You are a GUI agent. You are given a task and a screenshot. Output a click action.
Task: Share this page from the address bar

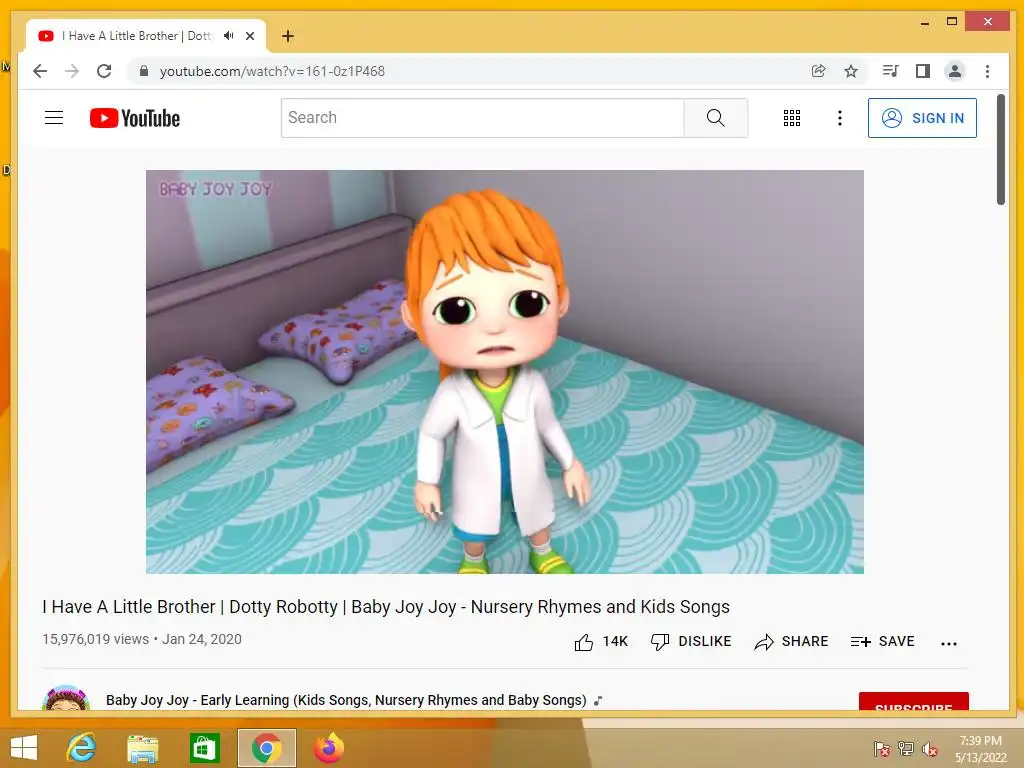[818, 71]
